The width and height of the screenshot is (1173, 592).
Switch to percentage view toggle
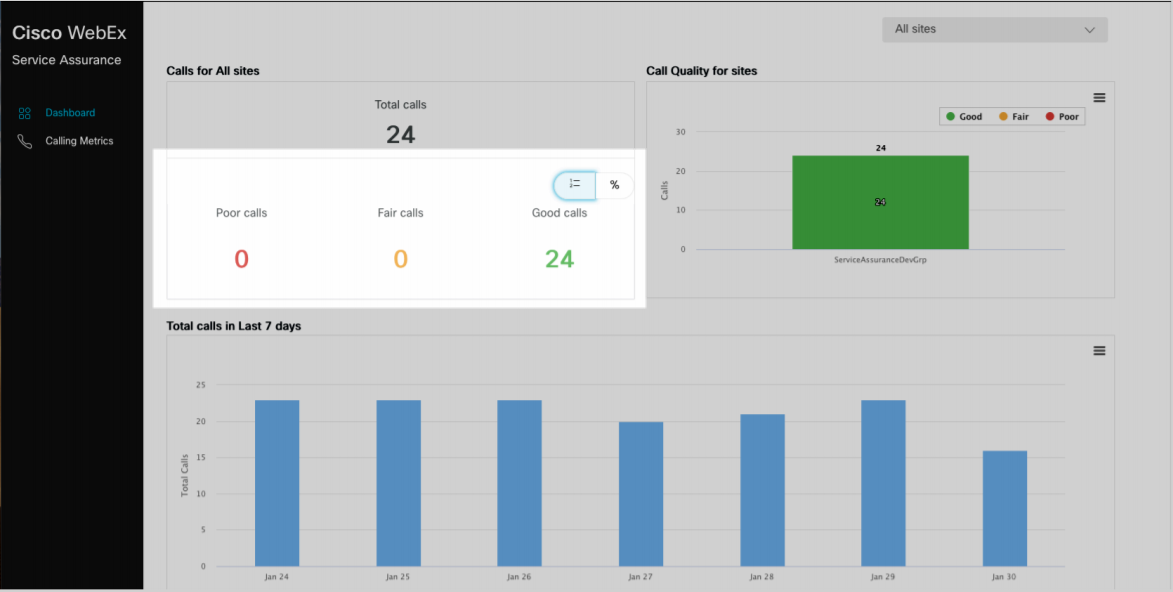(x=614, y=186)
